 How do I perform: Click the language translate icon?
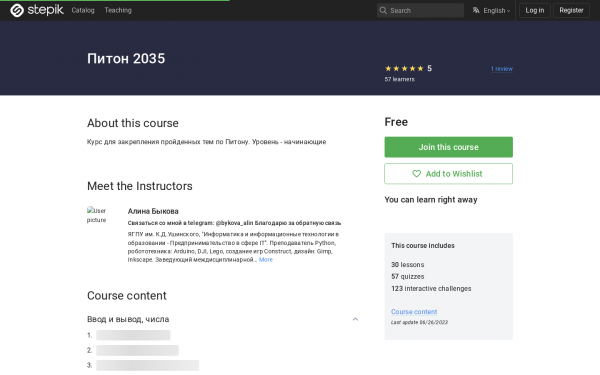[x=476, y=10]
